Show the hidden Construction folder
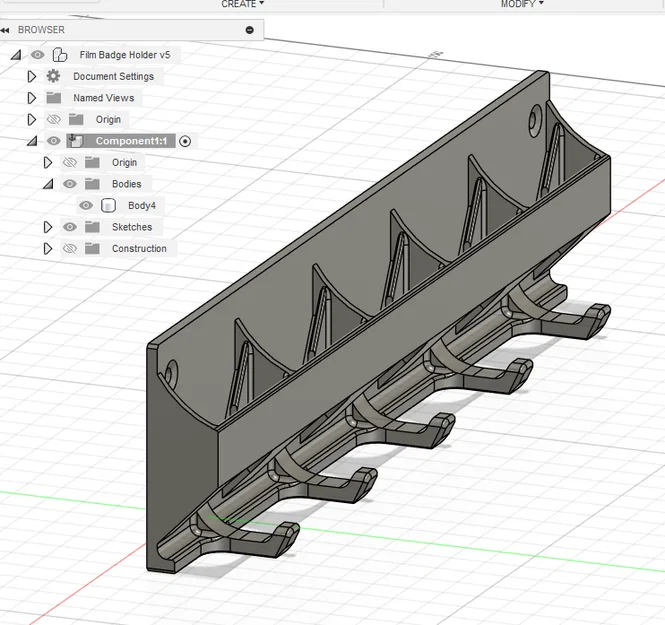Screen dimensions: 665x625 coord(70,248)
